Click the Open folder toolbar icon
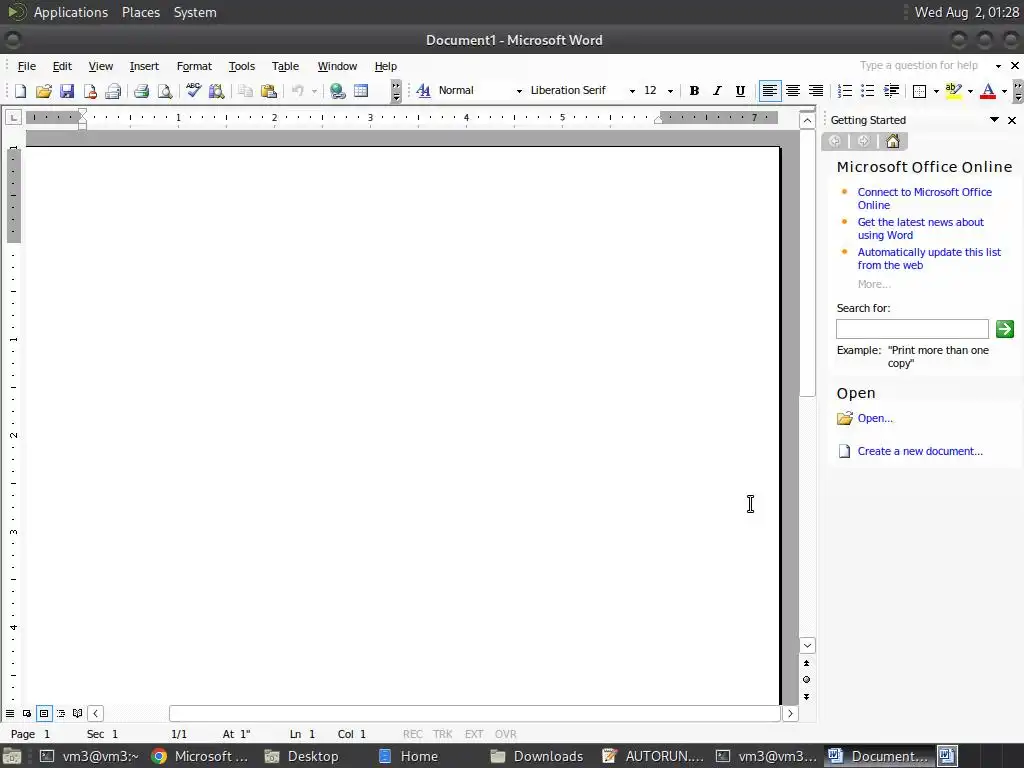The image size is (1024, 768). pyautogui.click(x=44, y=91)
